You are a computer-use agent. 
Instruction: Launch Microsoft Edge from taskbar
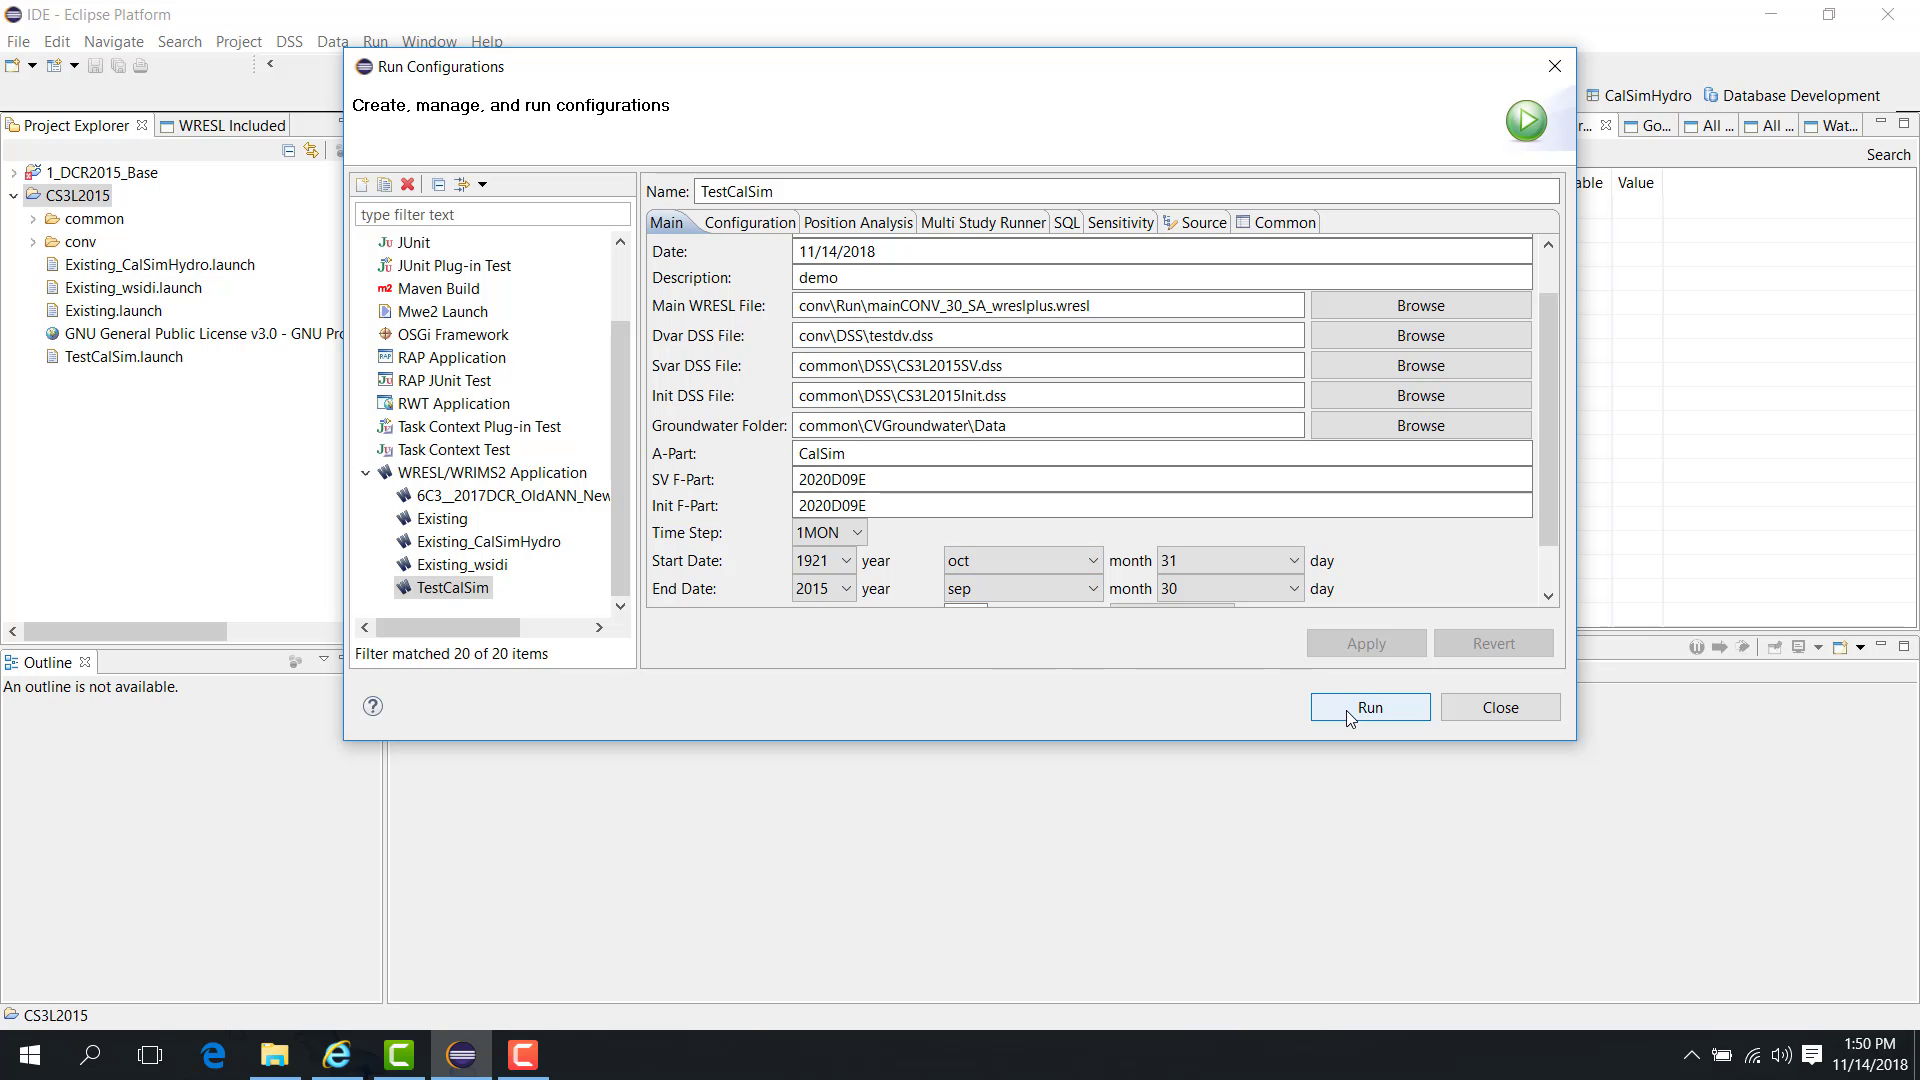[x=213, y=1055]
